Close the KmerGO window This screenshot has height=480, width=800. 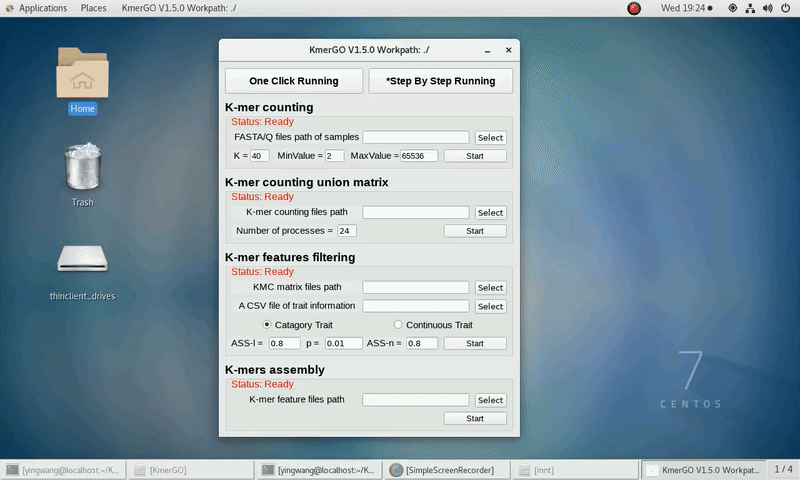point(509,50)
